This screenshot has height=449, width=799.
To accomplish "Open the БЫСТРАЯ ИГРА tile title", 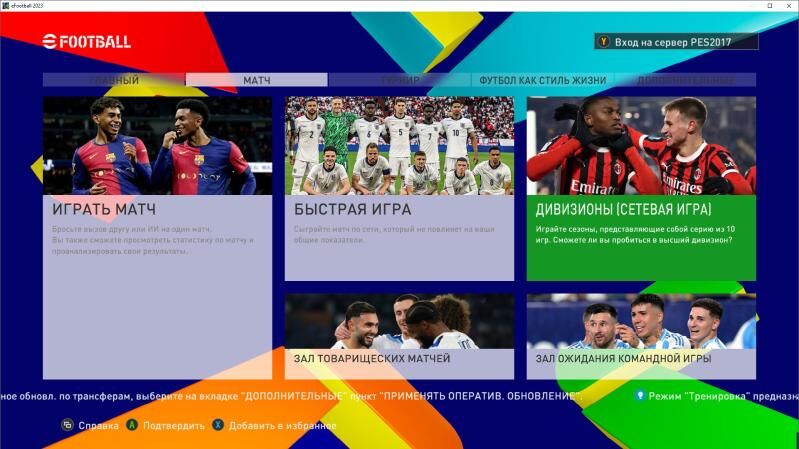I will click(x=352, y=209).
